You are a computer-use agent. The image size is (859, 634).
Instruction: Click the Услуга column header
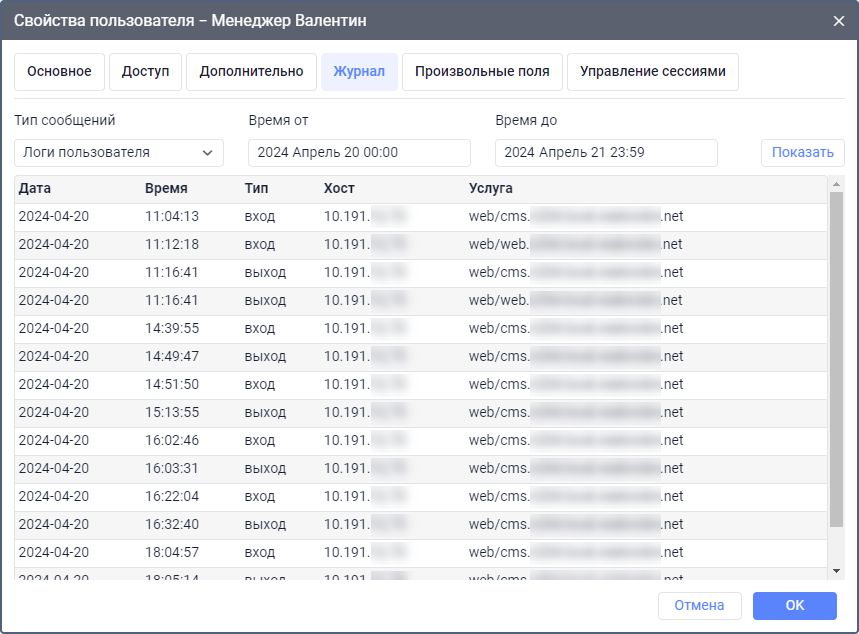[x=491, y=189]
